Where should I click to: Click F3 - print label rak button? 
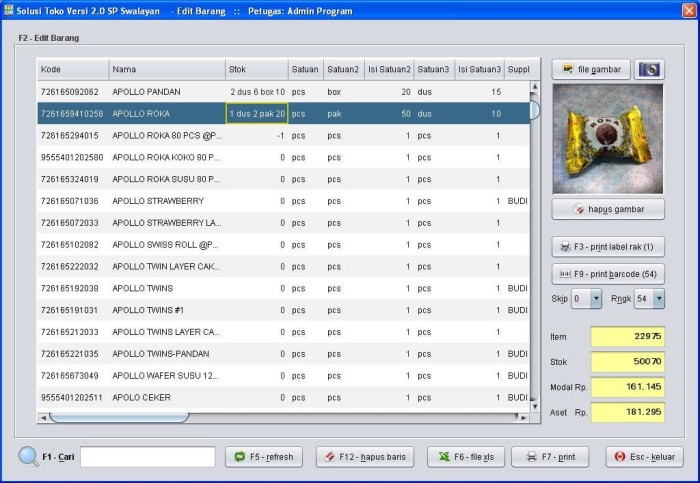(608, 247)
